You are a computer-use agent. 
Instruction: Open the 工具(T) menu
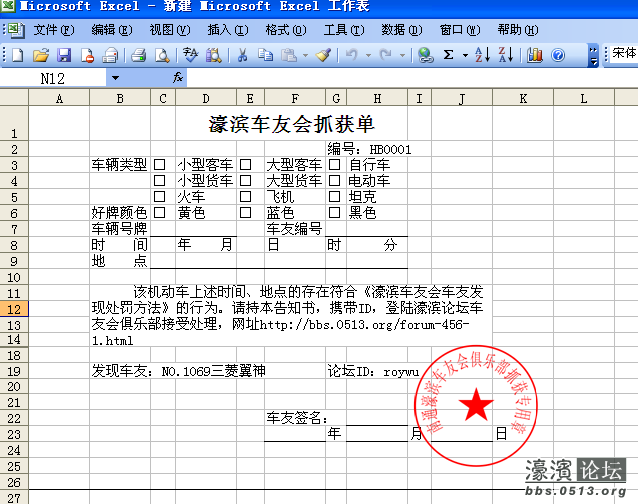(x=344, y=30)
